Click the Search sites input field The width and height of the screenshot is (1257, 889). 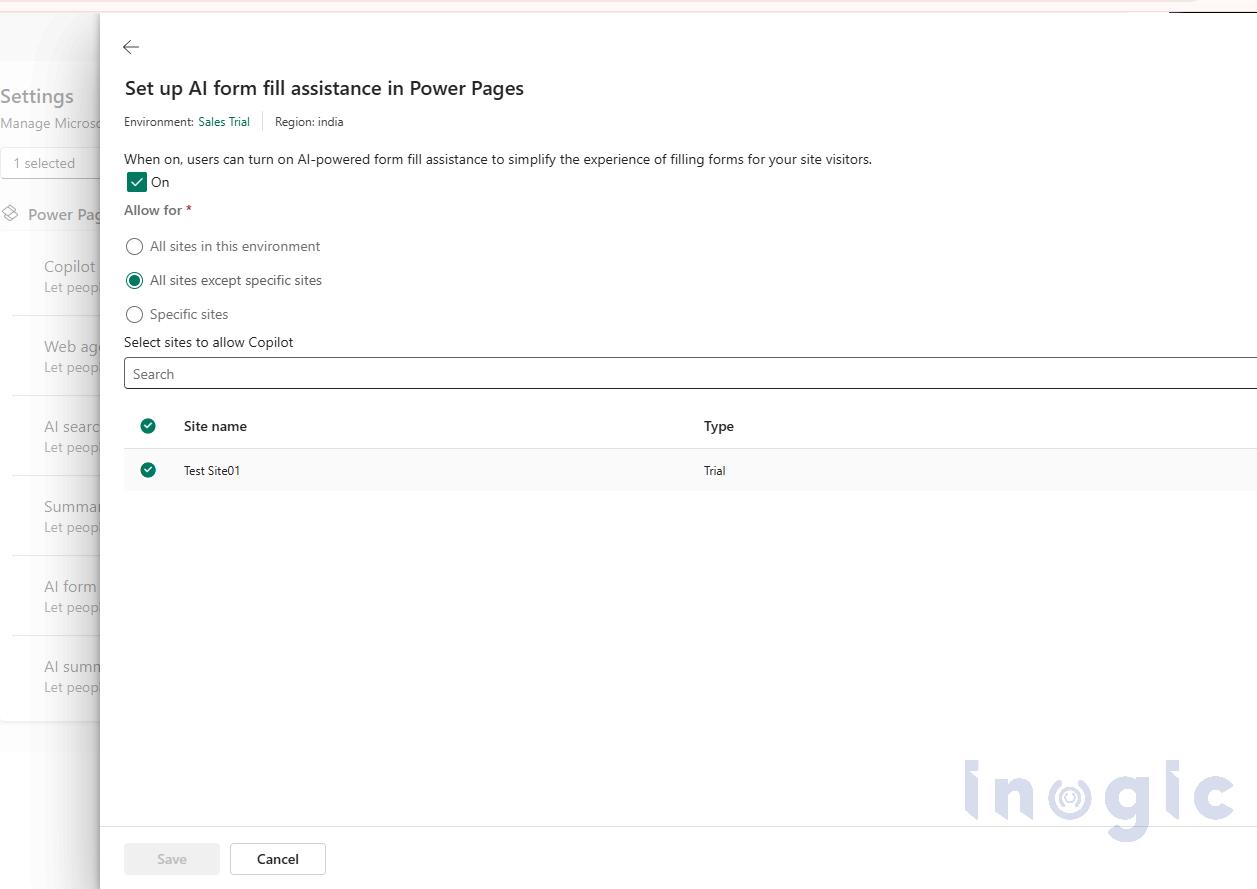click(690, 373)
